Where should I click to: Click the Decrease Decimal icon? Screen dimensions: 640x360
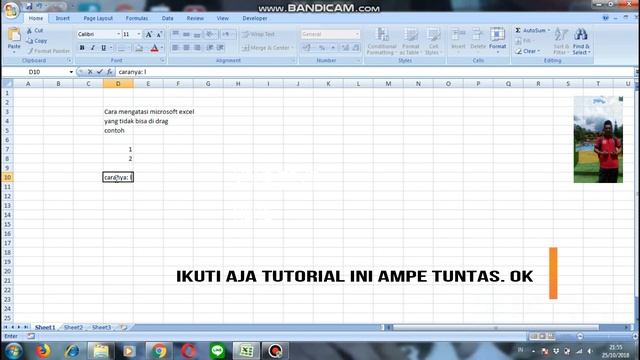[356, 48]
